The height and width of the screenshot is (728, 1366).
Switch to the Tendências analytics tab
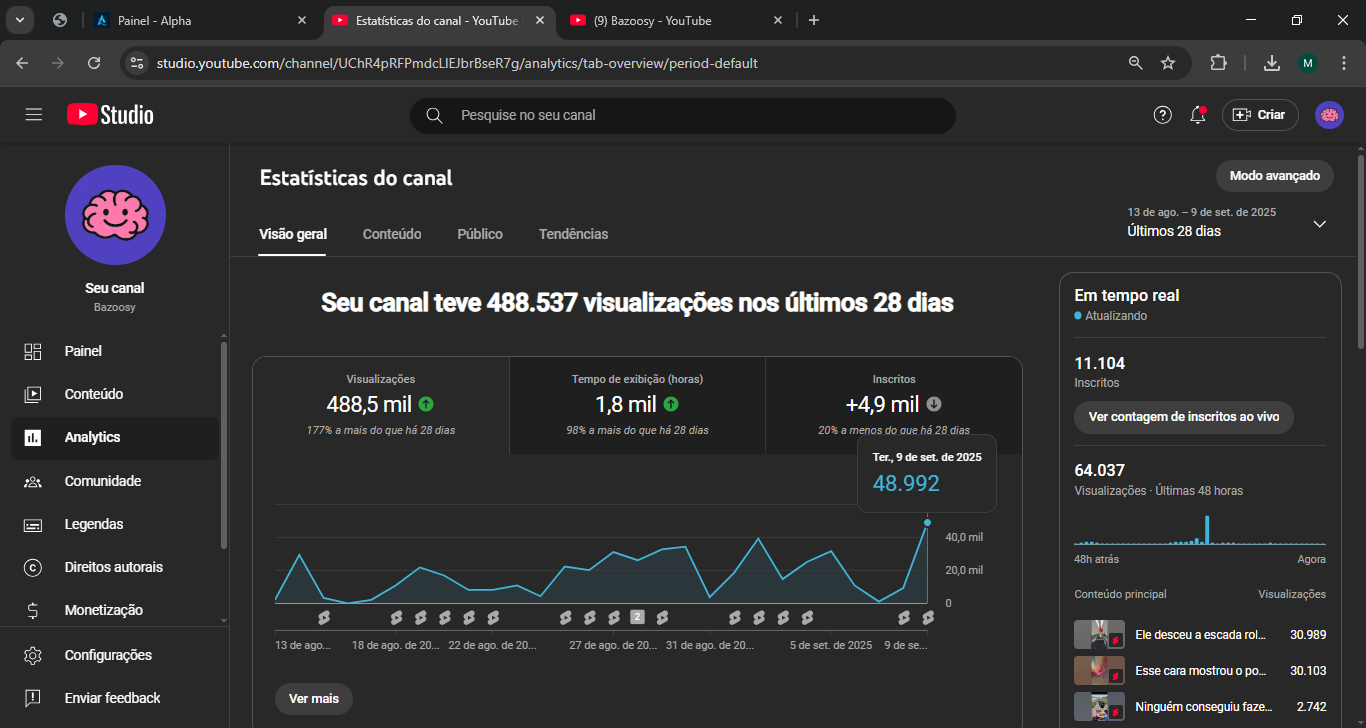click(573, 234)
